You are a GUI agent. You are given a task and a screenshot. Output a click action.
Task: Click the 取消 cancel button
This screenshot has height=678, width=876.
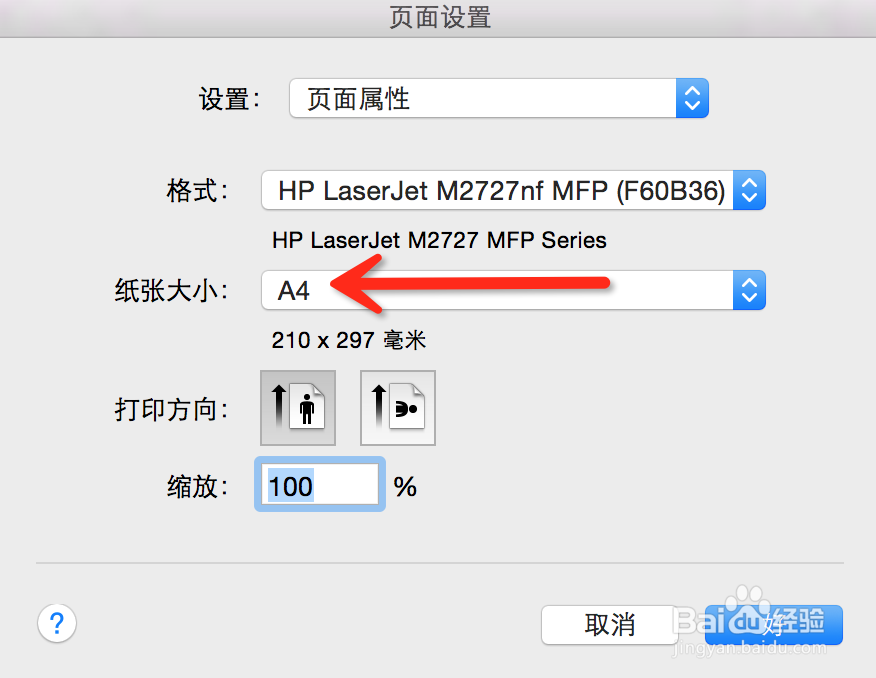pyautogui.click(x=610, y=624)
